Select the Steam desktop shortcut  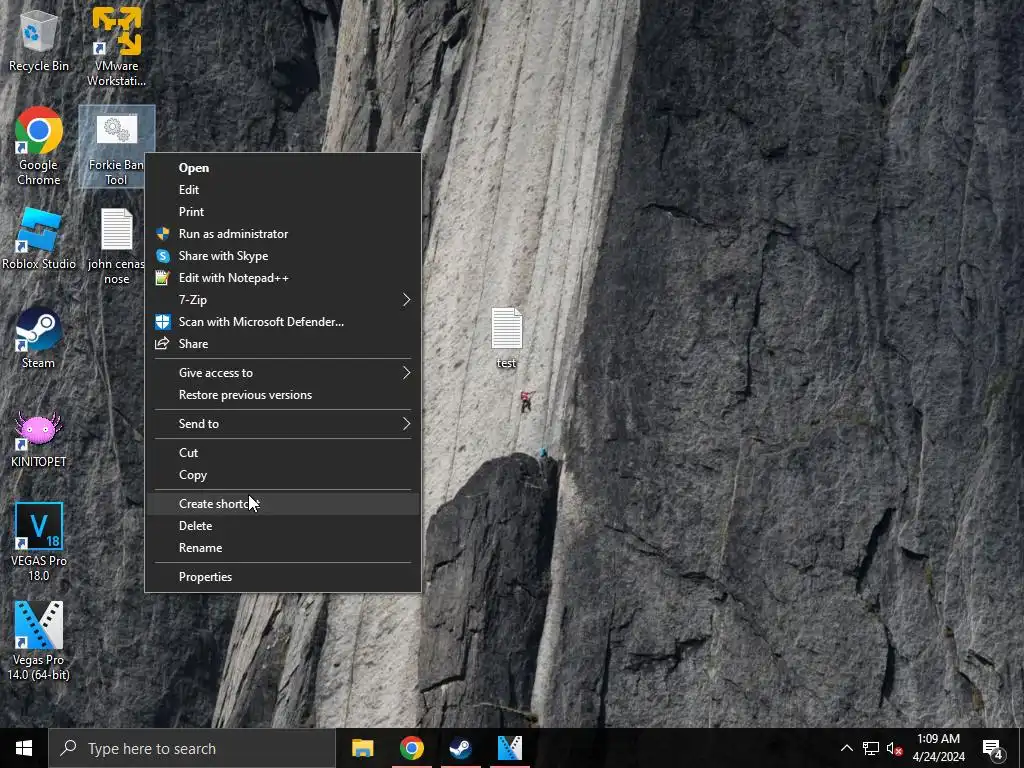point(39,338)
